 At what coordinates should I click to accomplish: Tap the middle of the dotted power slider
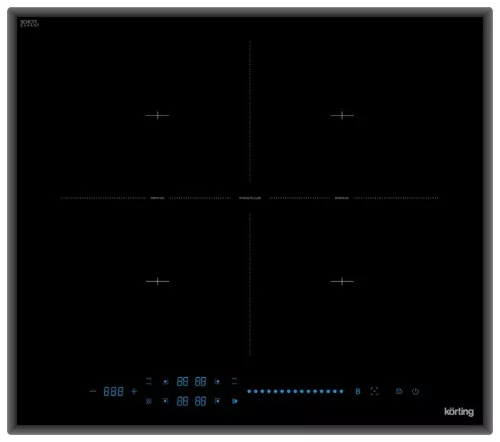[x=295, y=391]
